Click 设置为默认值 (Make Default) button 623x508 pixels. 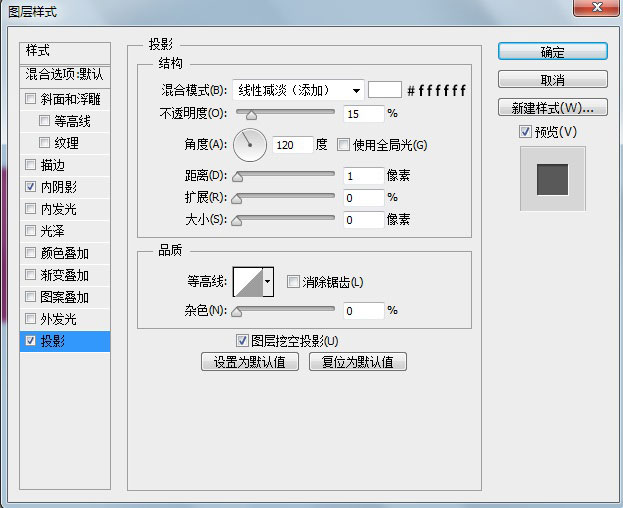(250, 362)
